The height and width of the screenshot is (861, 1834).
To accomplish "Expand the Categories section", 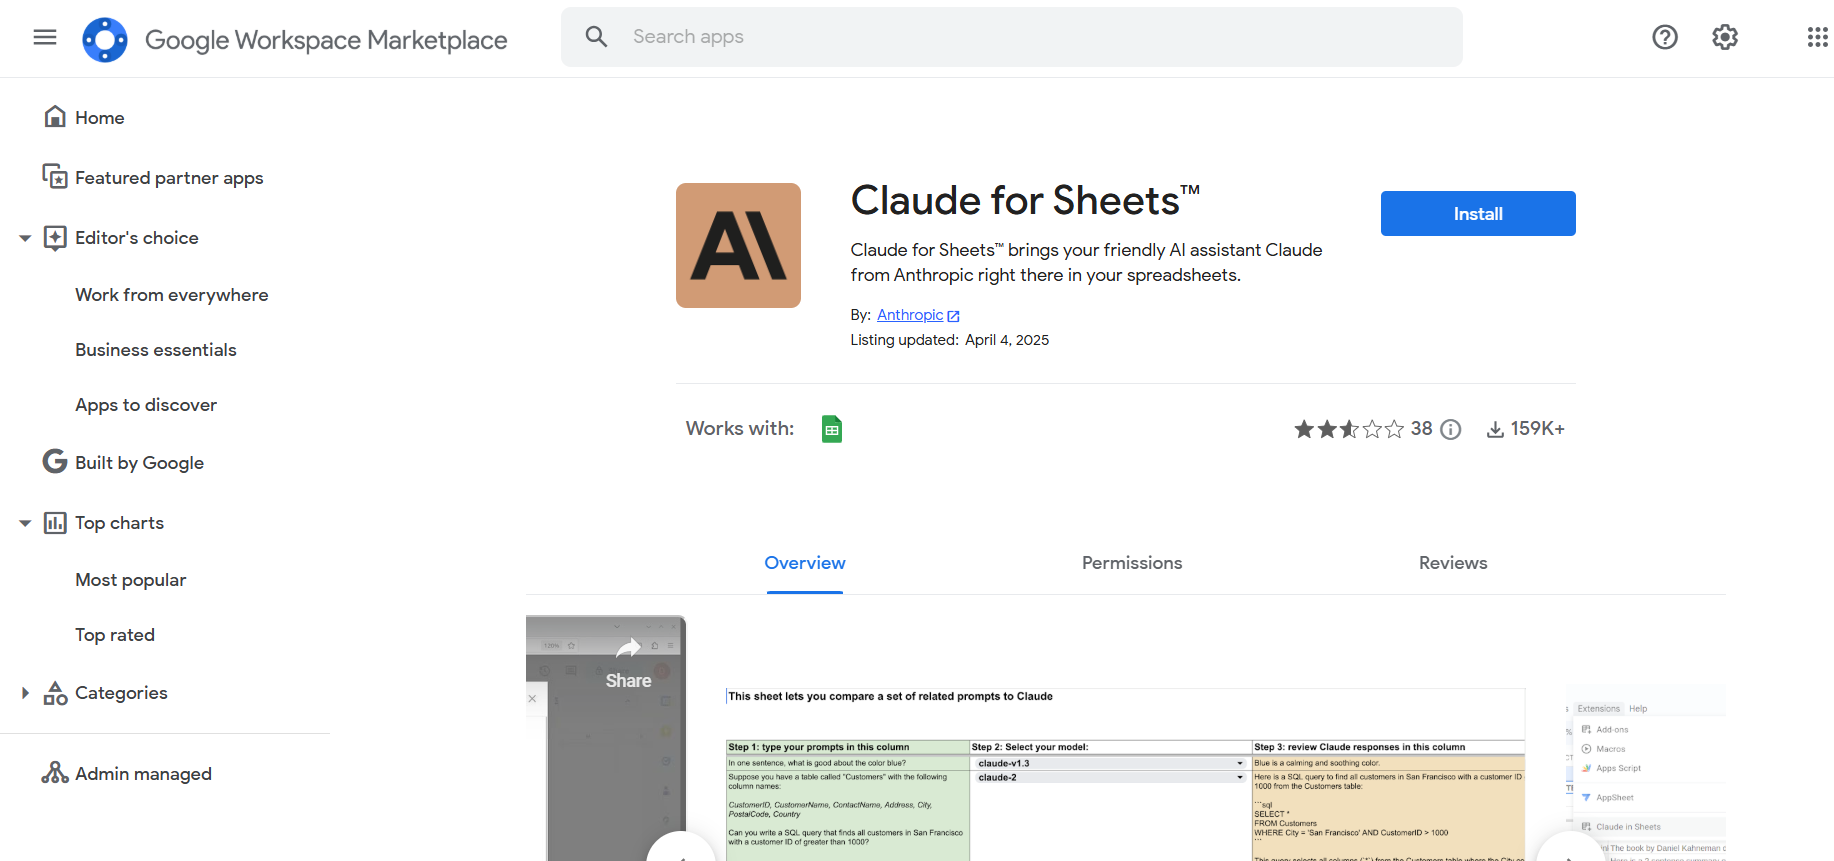I will [25, 693].
